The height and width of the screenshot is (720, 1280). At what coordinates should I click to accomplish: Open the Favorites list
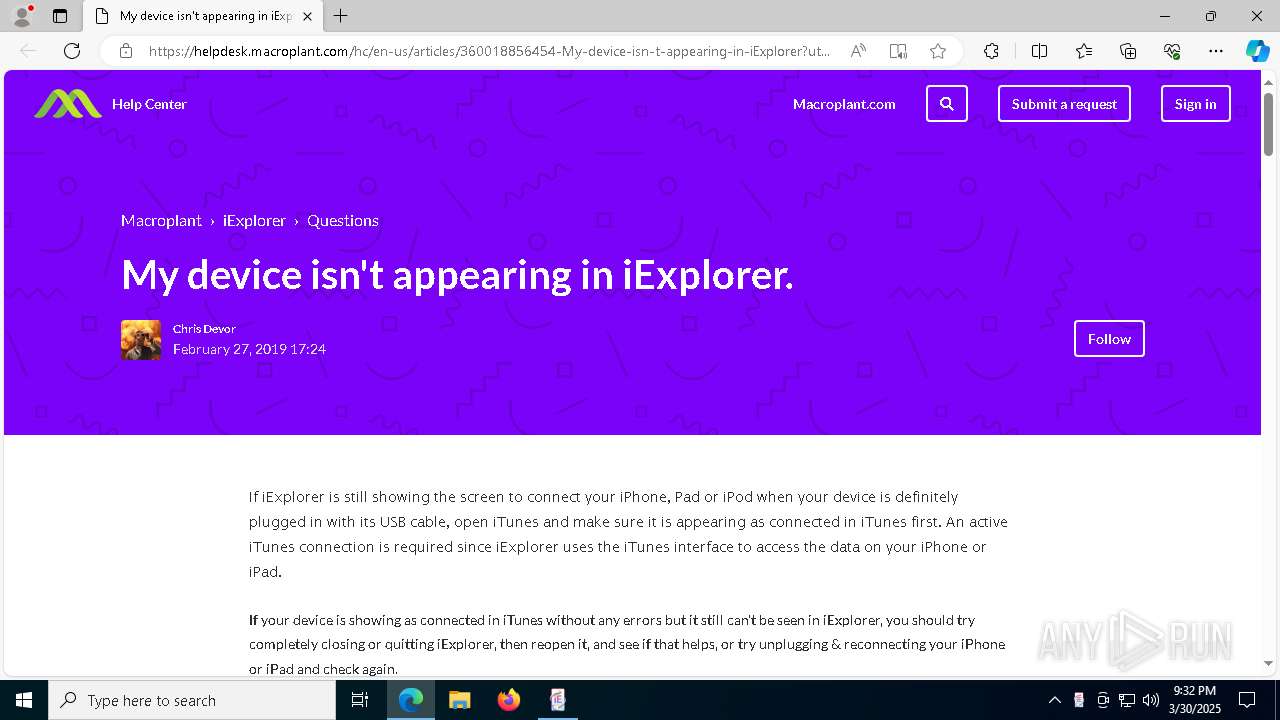(x=1084, y=51)
